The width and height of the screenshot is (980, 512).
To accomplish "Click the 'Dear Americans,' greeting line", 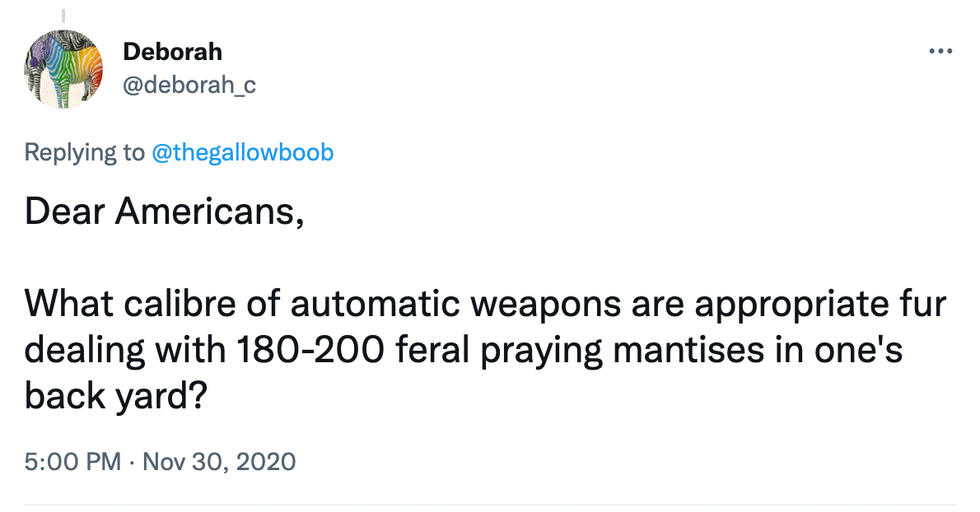I will point(164,212).
